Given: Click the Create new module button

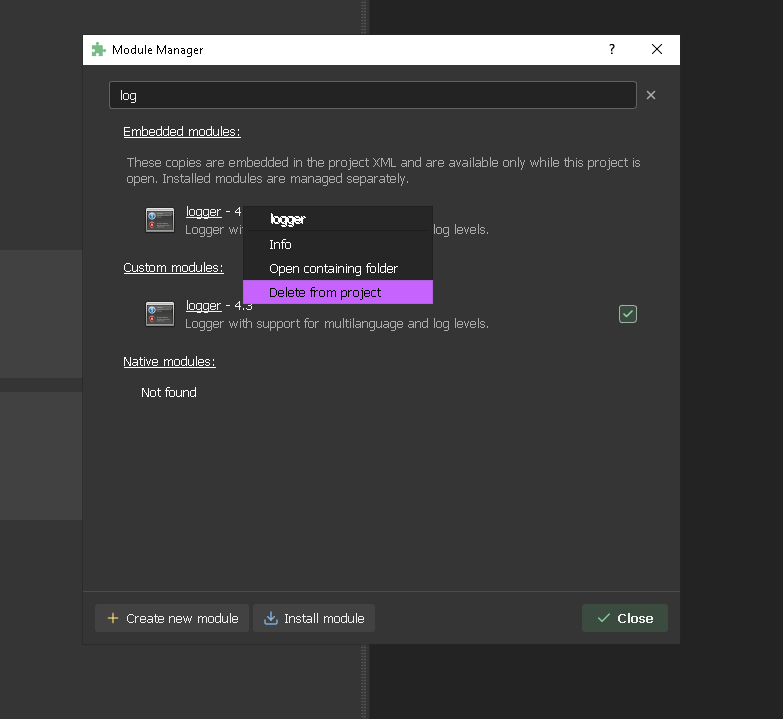Looking at the screenshot, I should point(172,618).
